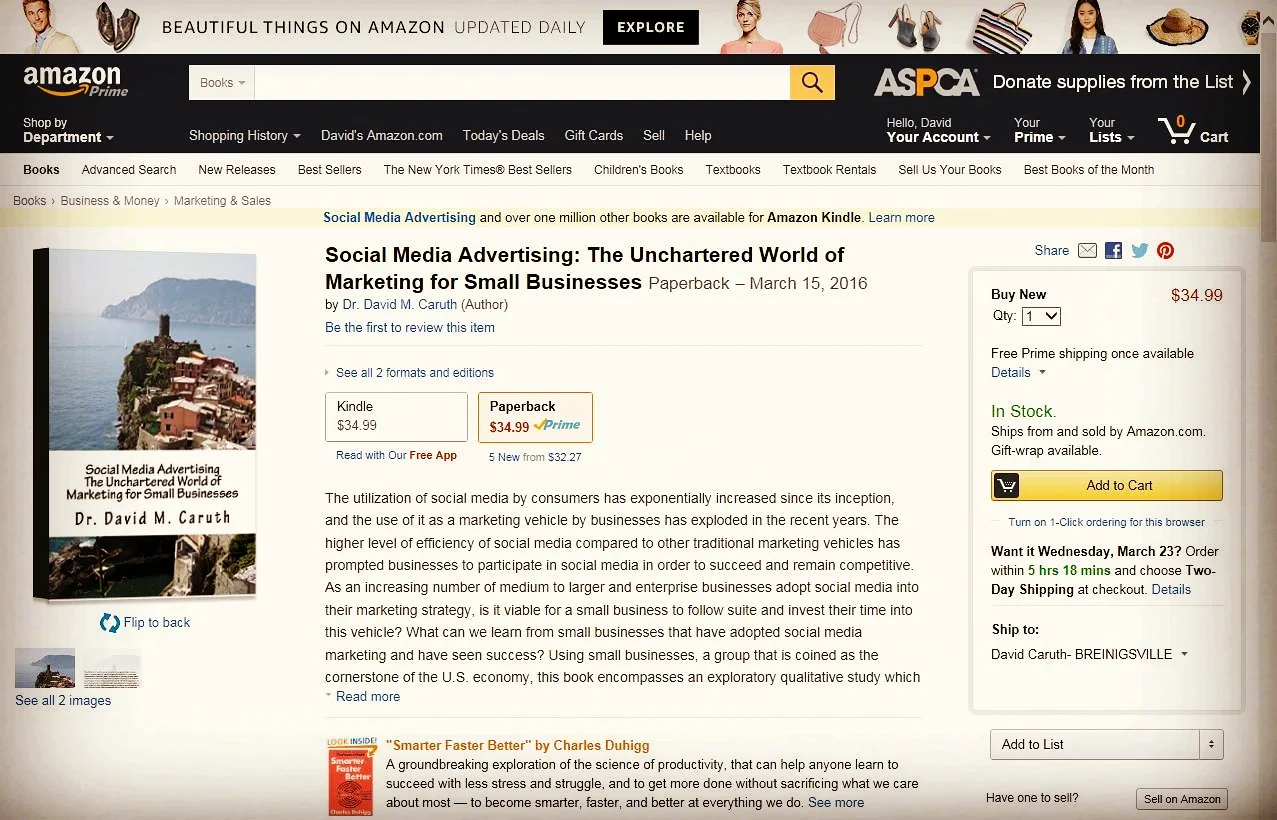Image resolution: width=1277 pixels, height=820 pixels.
Task: Pin this book to Pinterest
Action: (x=1165, y=250)
